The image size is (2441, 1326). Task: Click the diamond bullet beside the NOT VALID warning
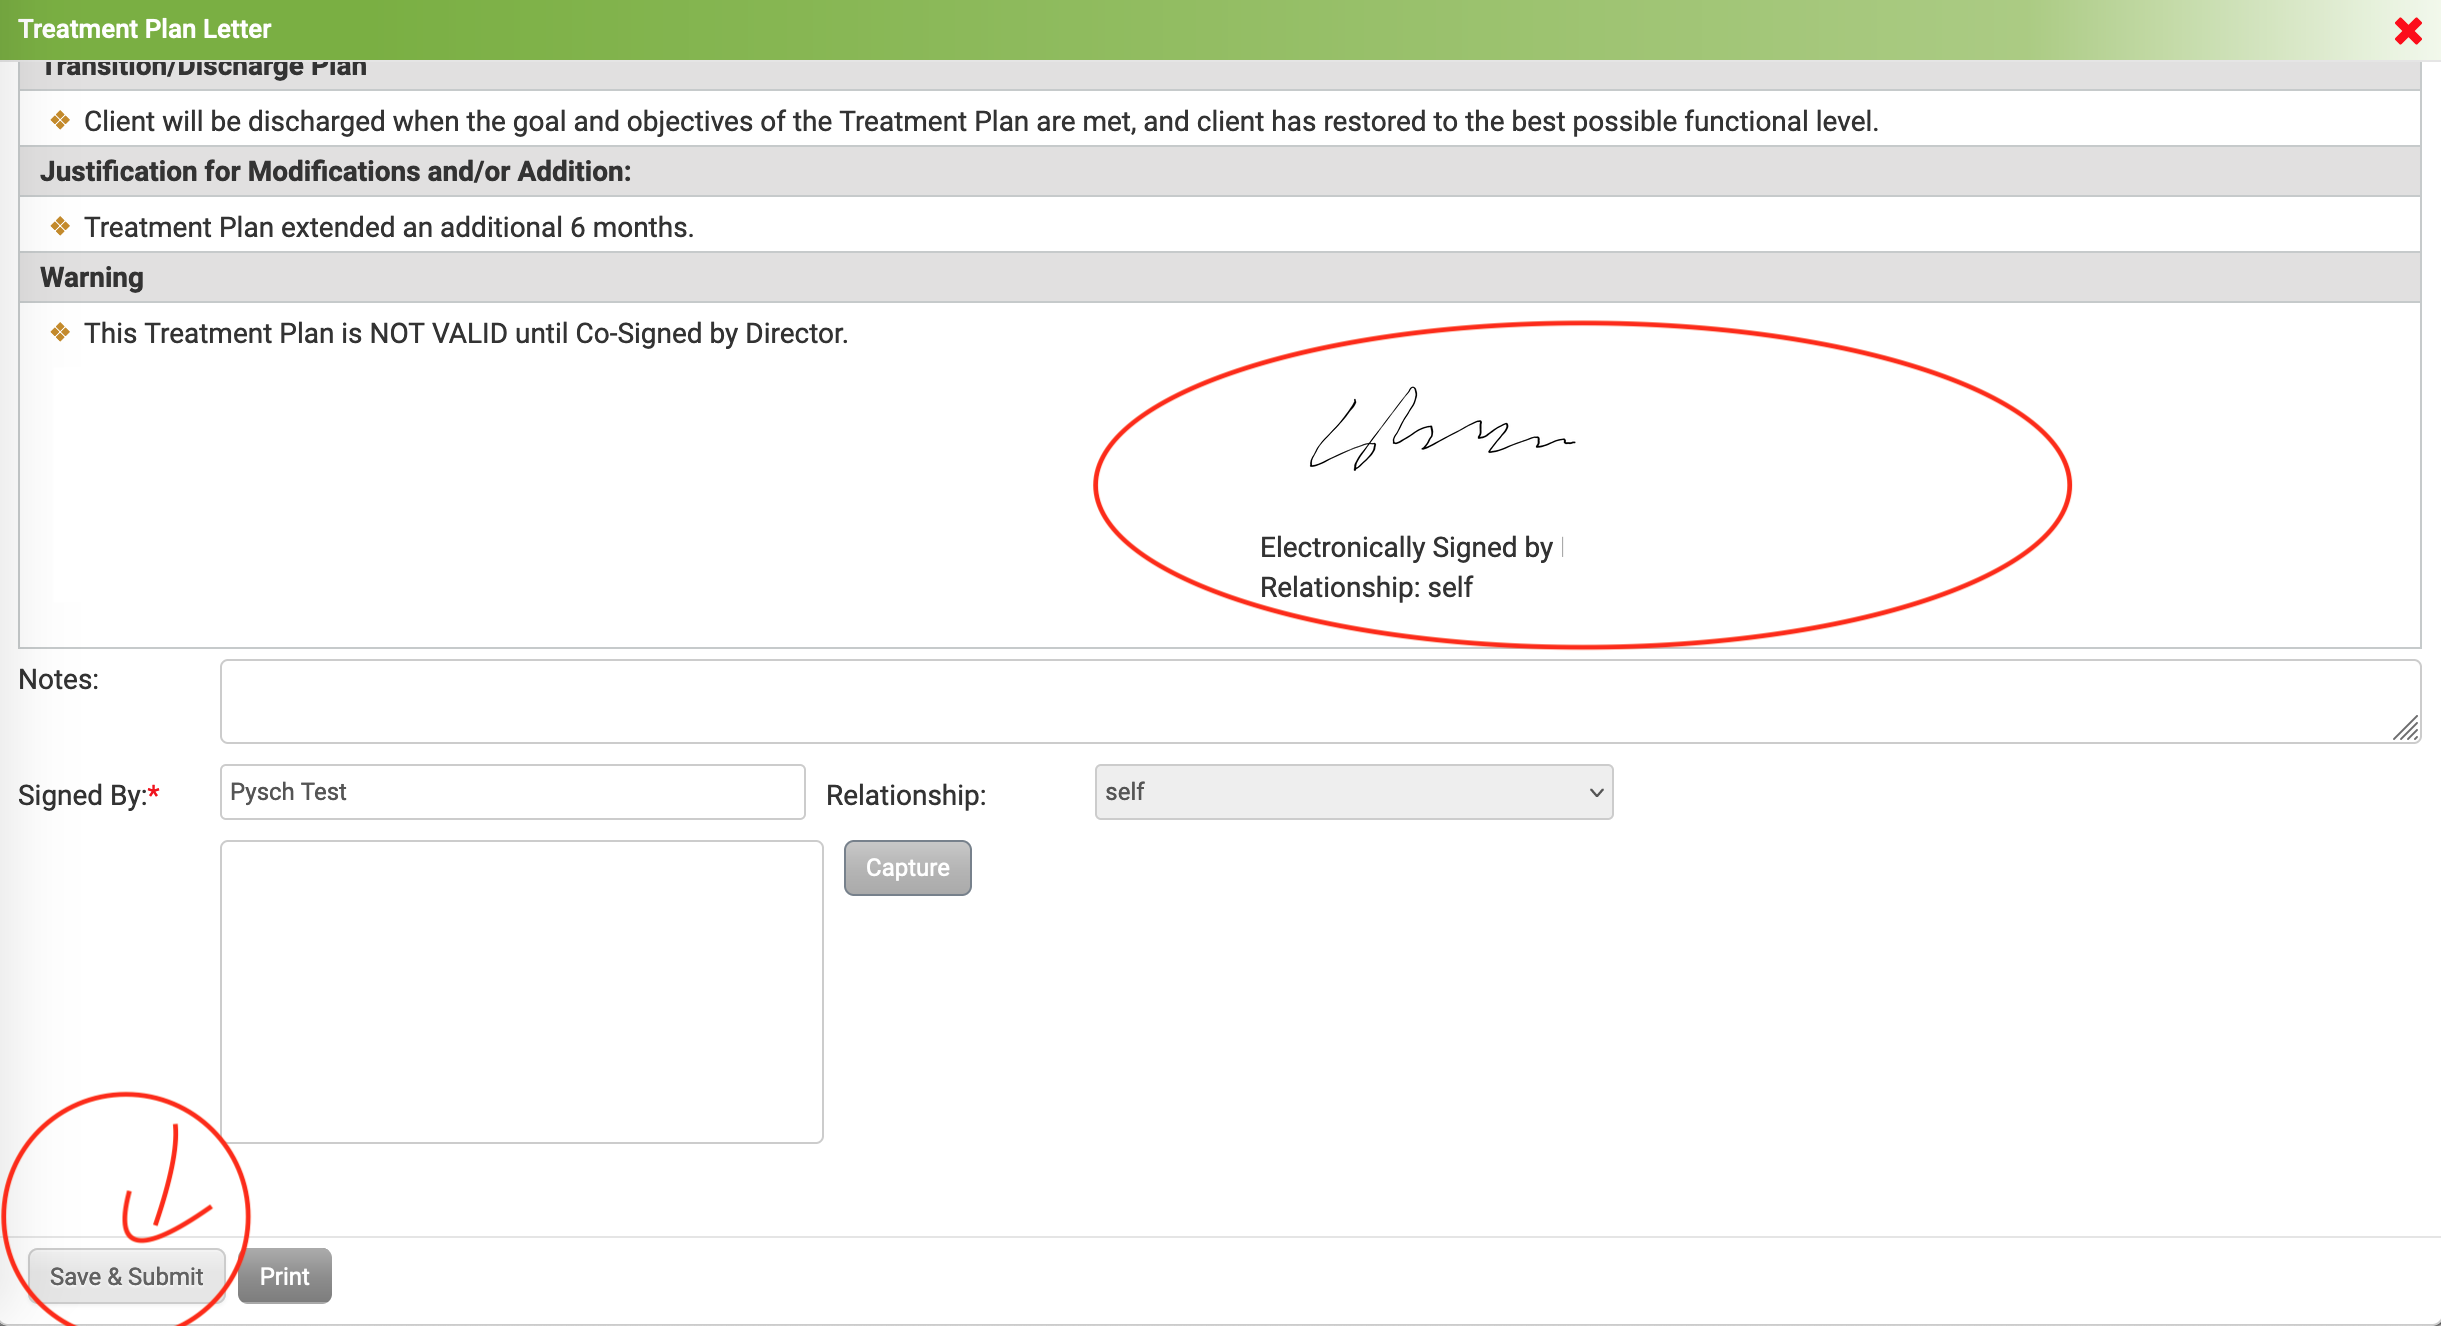pyautogui.click(x=60, y=333)
